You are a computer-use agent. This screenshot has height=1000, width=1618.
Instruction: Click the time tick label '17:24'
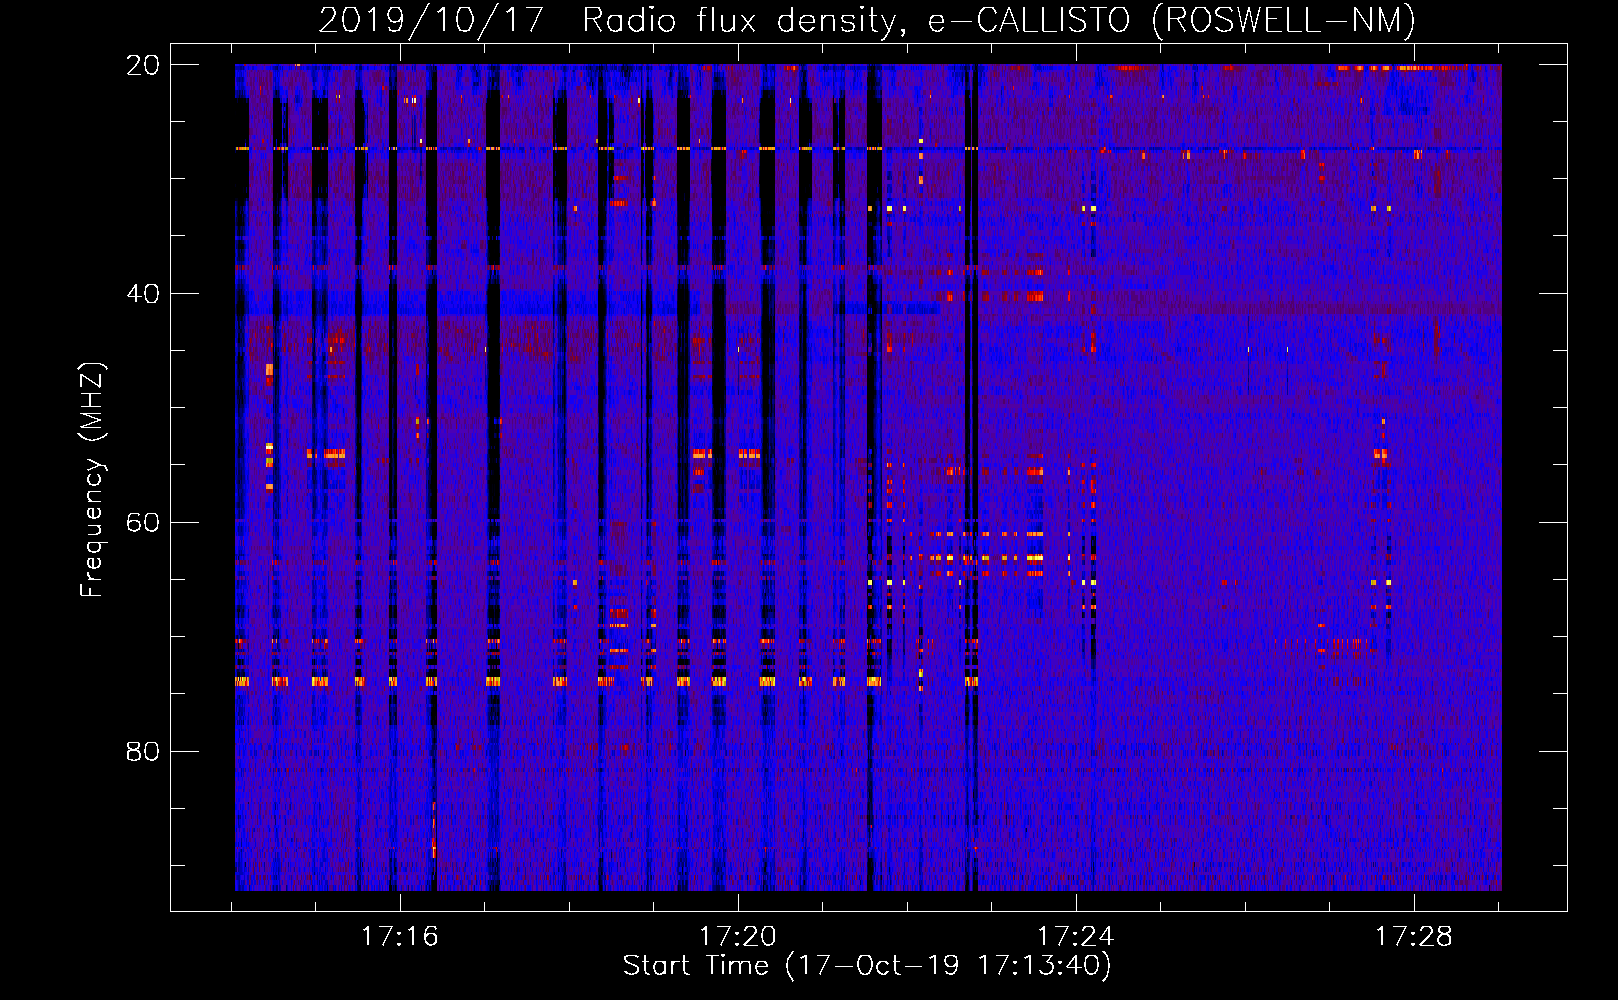1076,937
